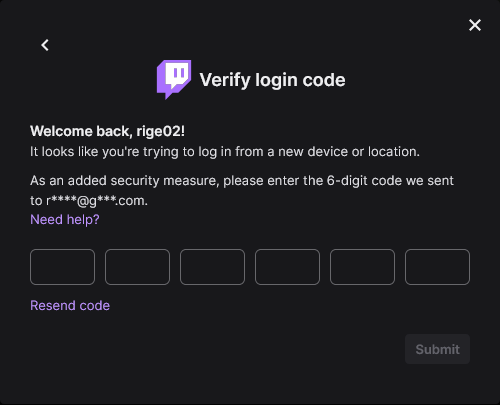500x405 pixels.
Task: Select the second digit code box
Action: pyautogui.click(x=137, y=267)
